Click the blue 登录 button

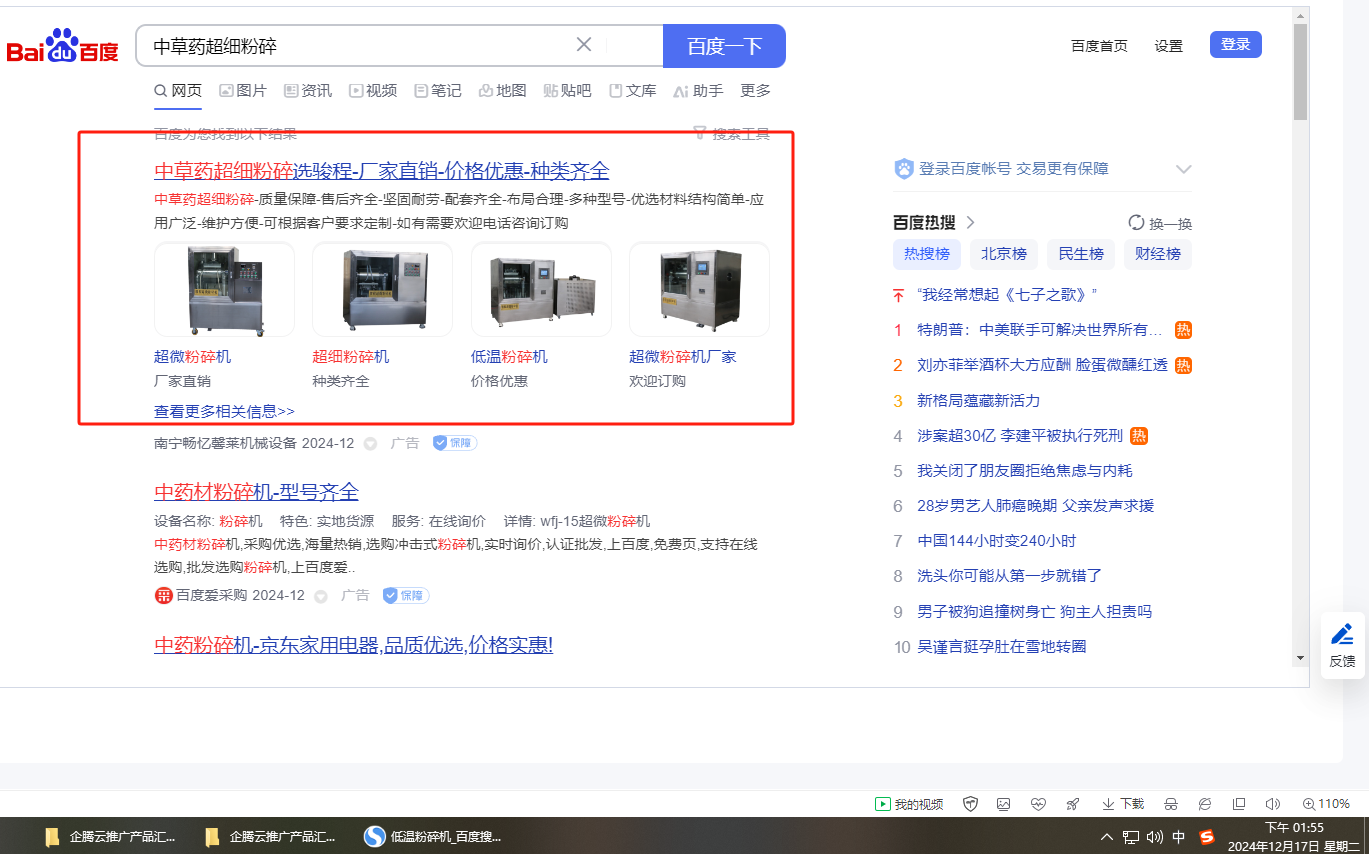[x=1236, y=44]
